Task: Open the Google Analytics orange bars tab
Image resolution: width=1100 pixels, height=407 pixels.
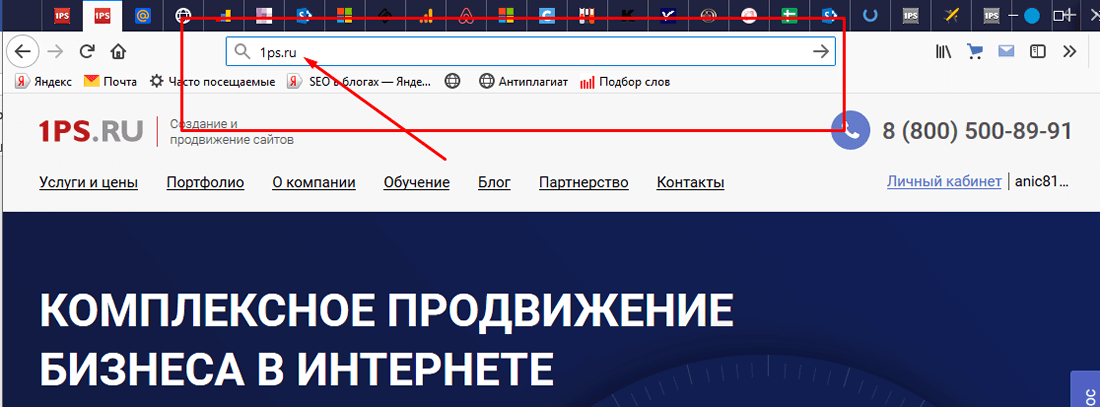Action: click(x=426, y=15)
